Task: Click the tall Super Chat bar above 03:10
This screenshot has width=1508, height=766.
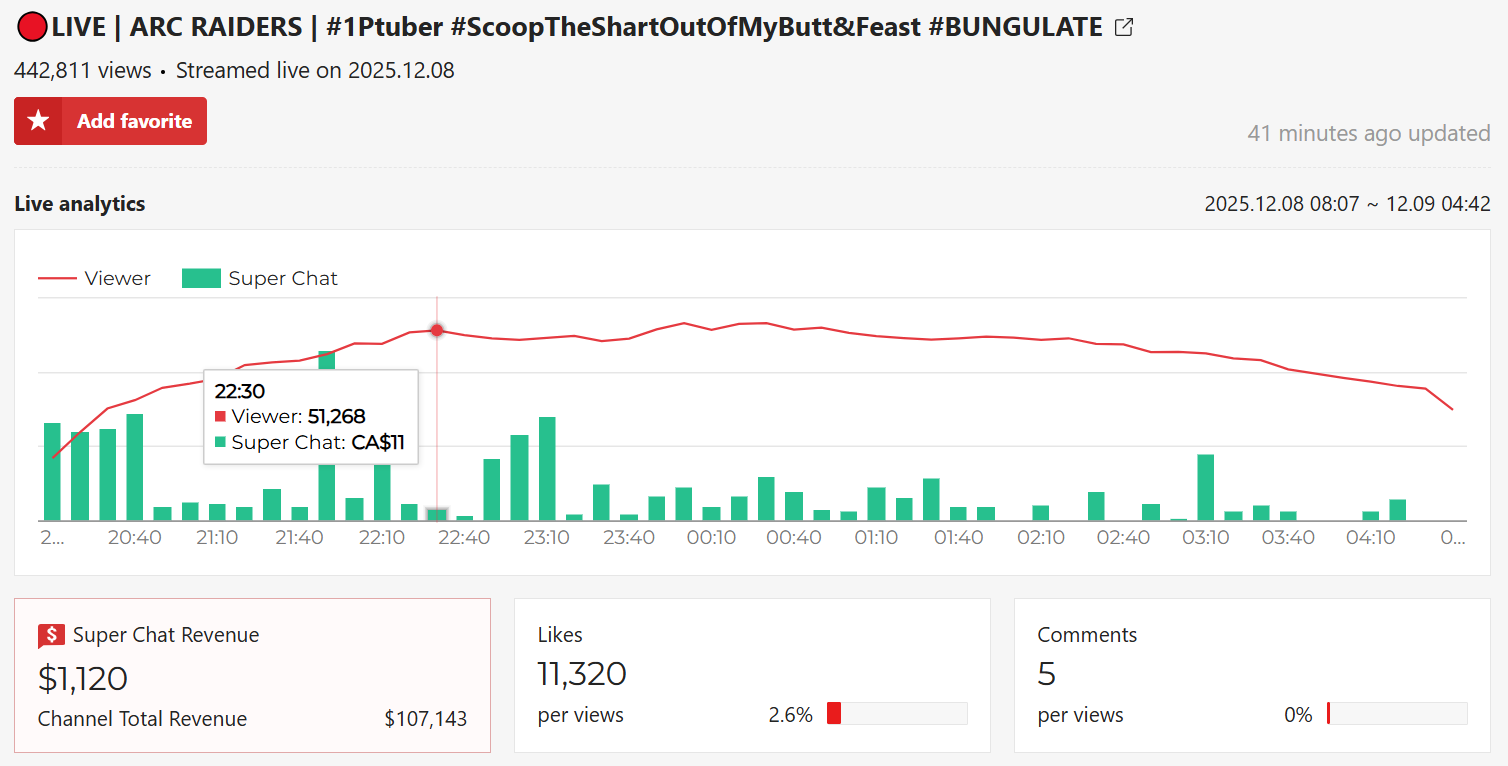Action: 1206,487
